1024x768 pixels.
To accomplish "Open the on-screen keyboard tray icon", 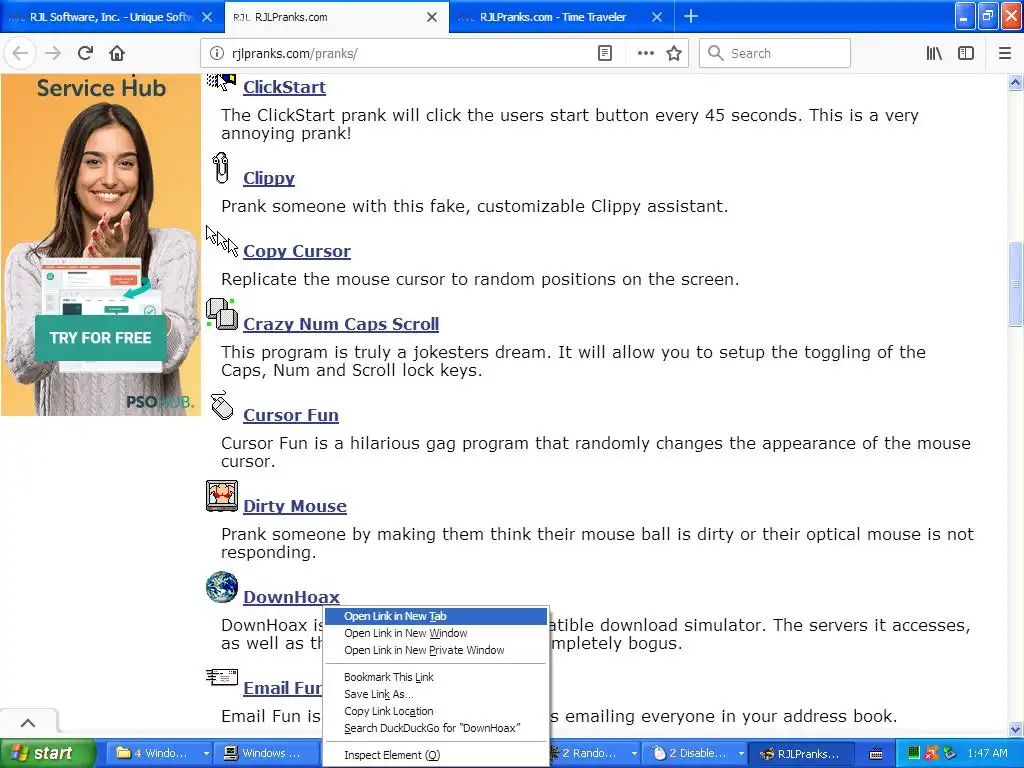I will coord(876,754).
